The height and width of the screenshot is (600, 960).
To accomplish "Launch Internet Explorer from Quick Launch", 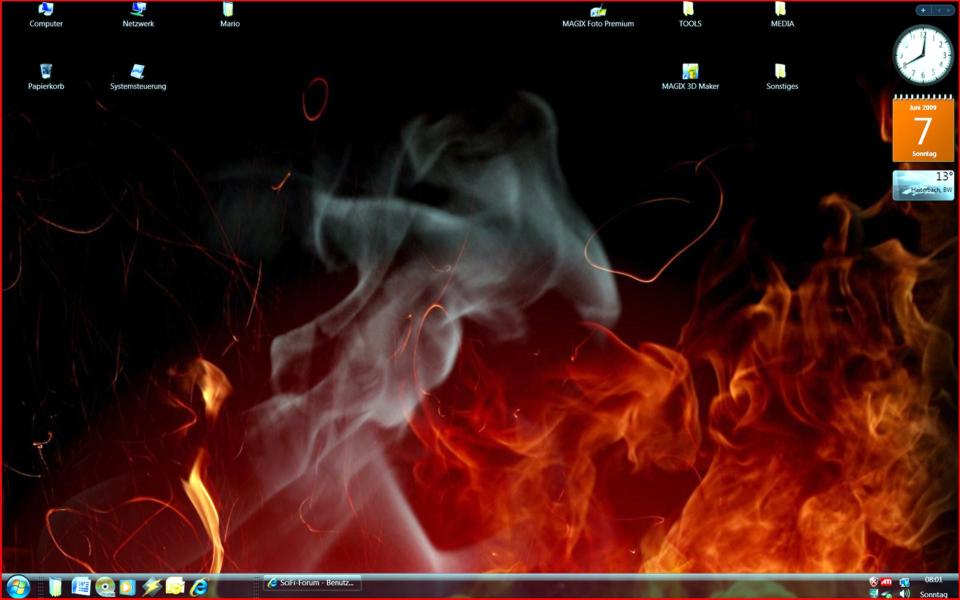I will coord(199,586).
